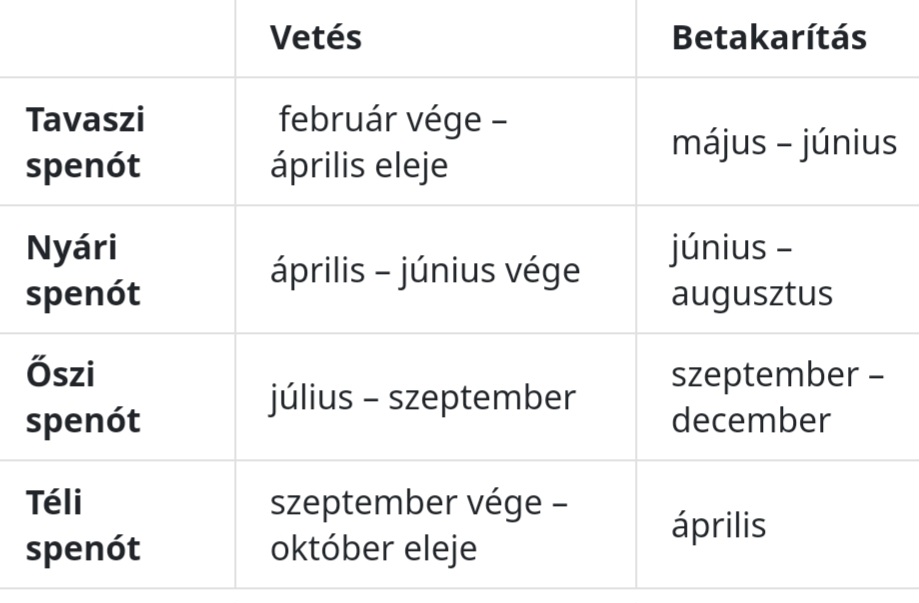Click the empty top-left header cell
This screenshot has height=603, width=919.
[x=117, y=38]
